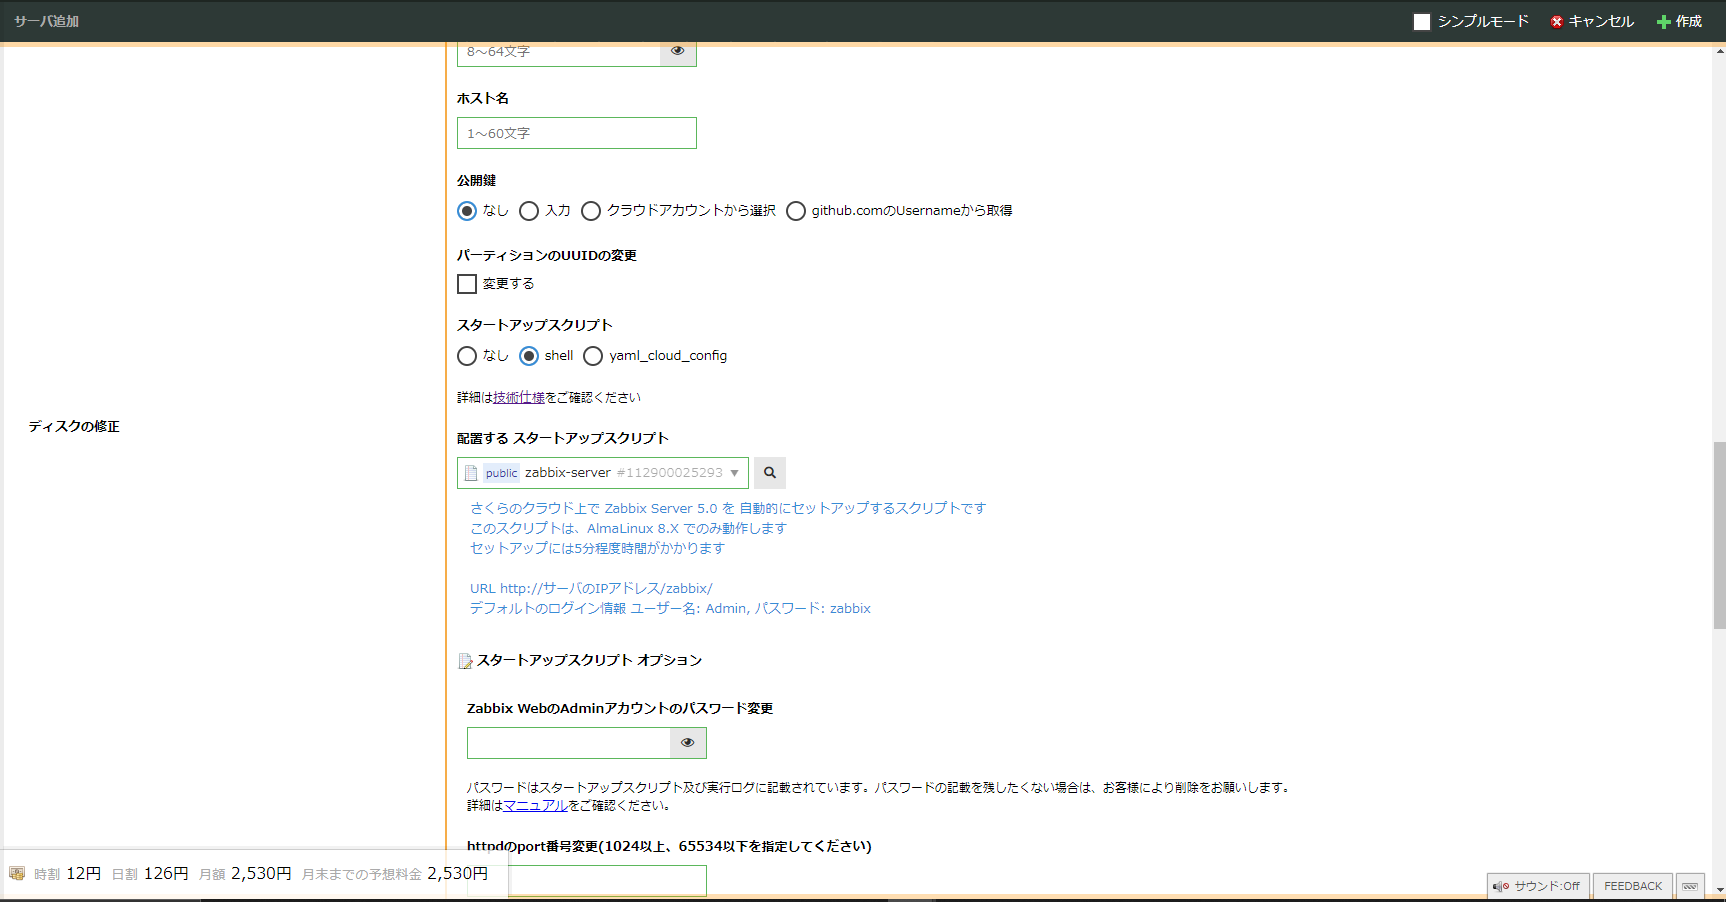This screenshot has width=1726, height=902.
Task: Click script ID #112900025293 text
Action: click(669, 473)
